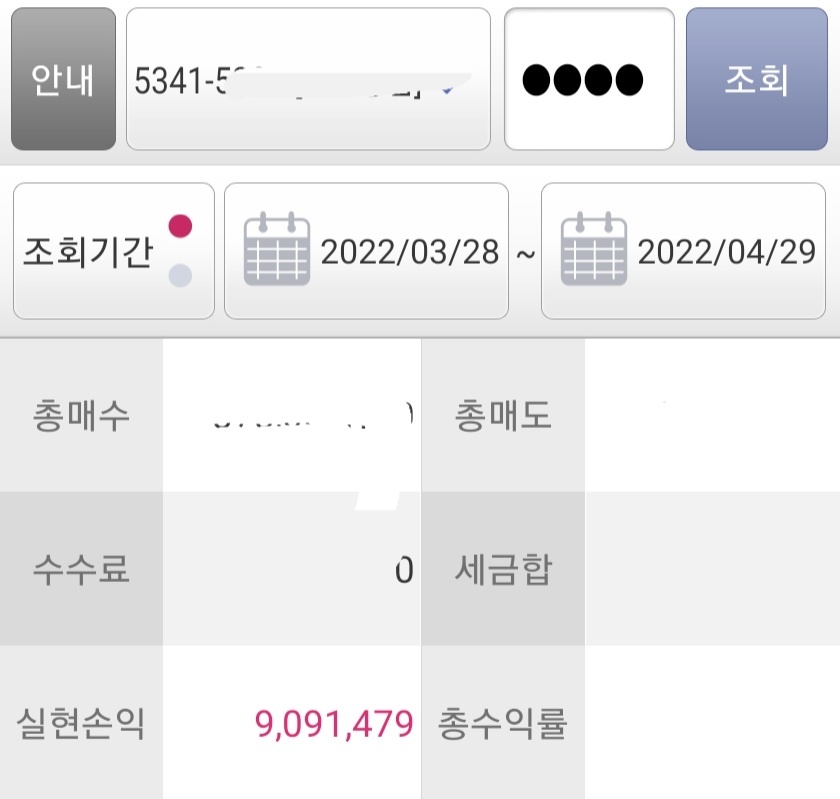Click the end date calendar icon
Screen dimensions: 840x799
pos(593,251)
